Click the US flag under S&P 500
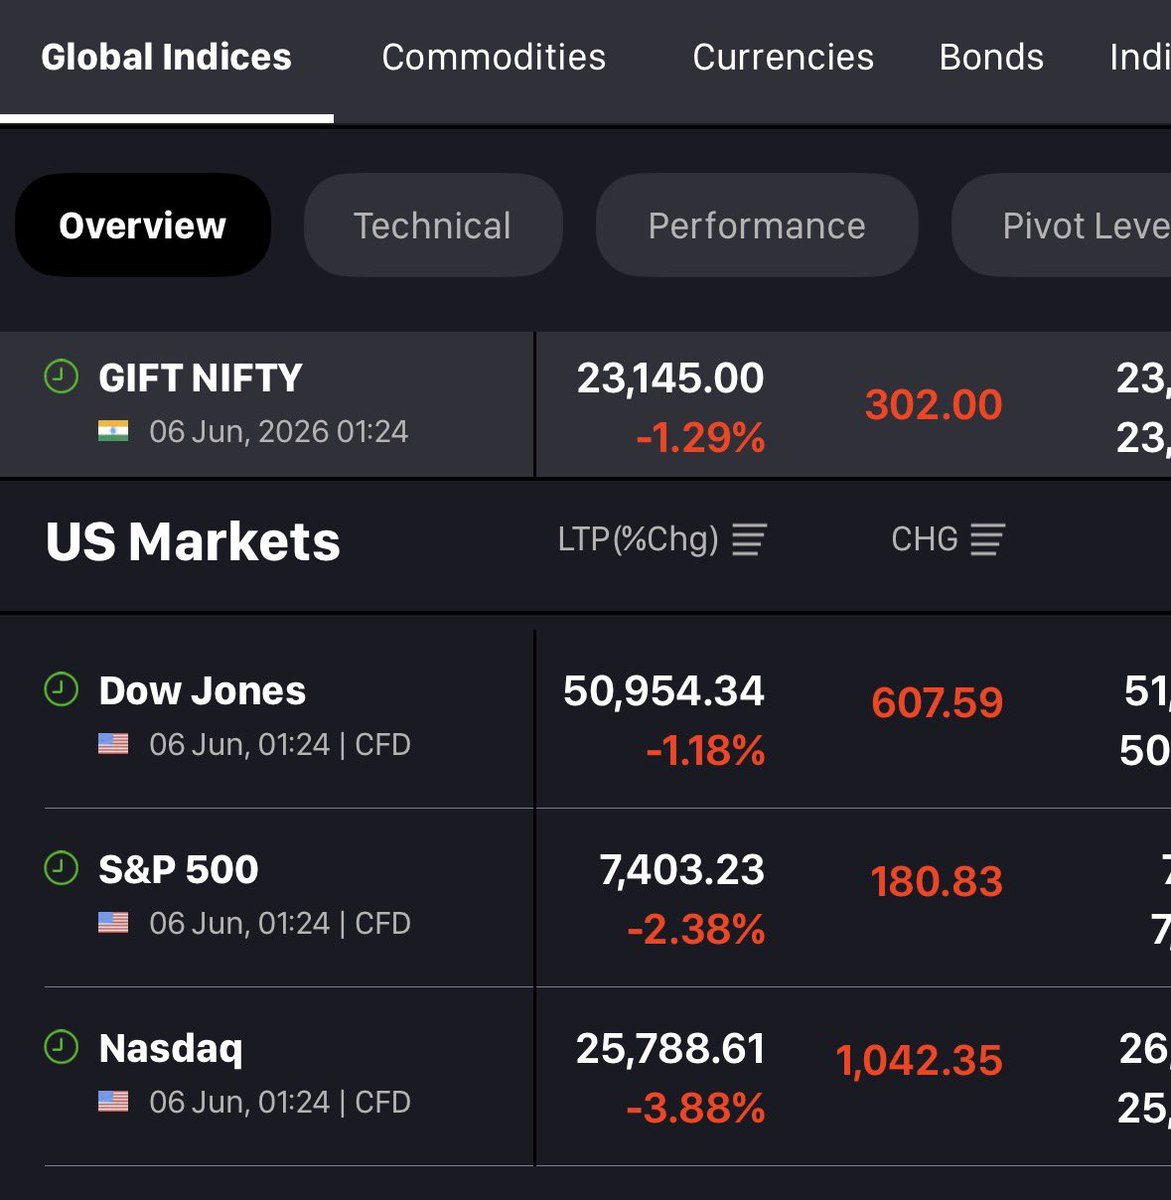 tap(113, 922)
